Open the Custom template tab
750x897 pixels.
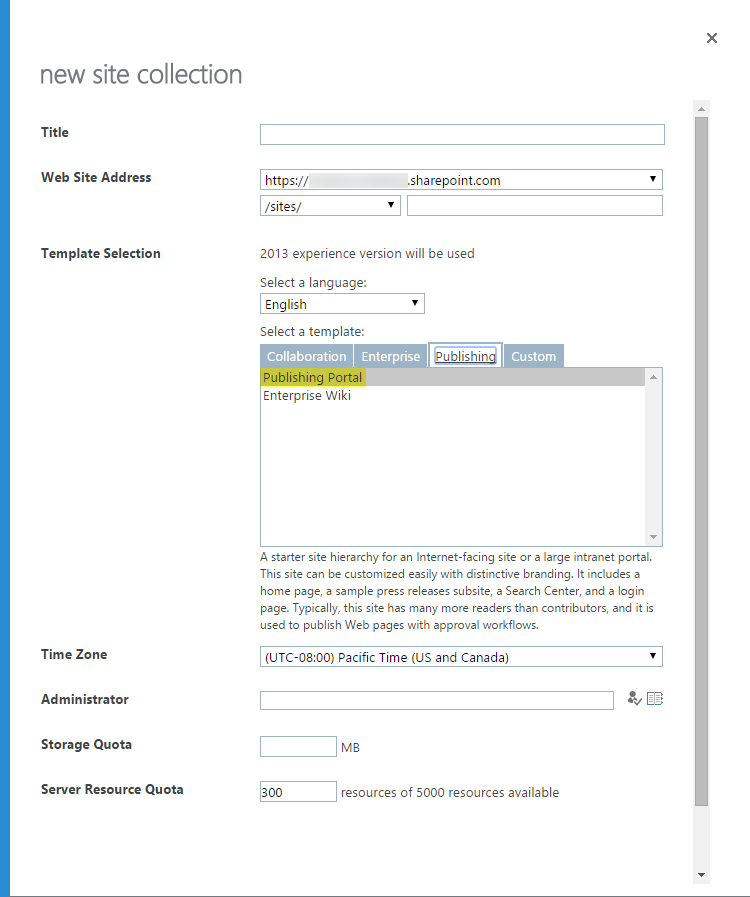pyautogui.click(x=534, y=356)
